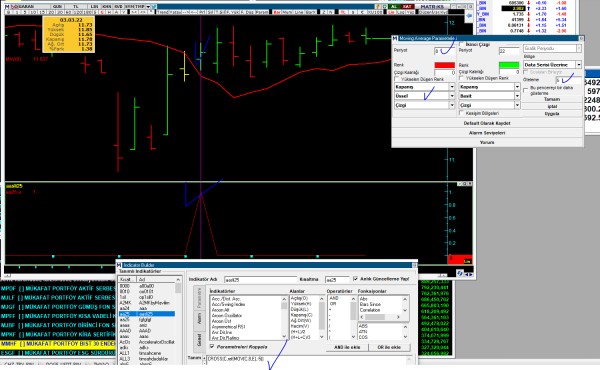Click the red SAT sell button
Screen dimensions: 600x370
pyautogui.click(x=407, y=7)
